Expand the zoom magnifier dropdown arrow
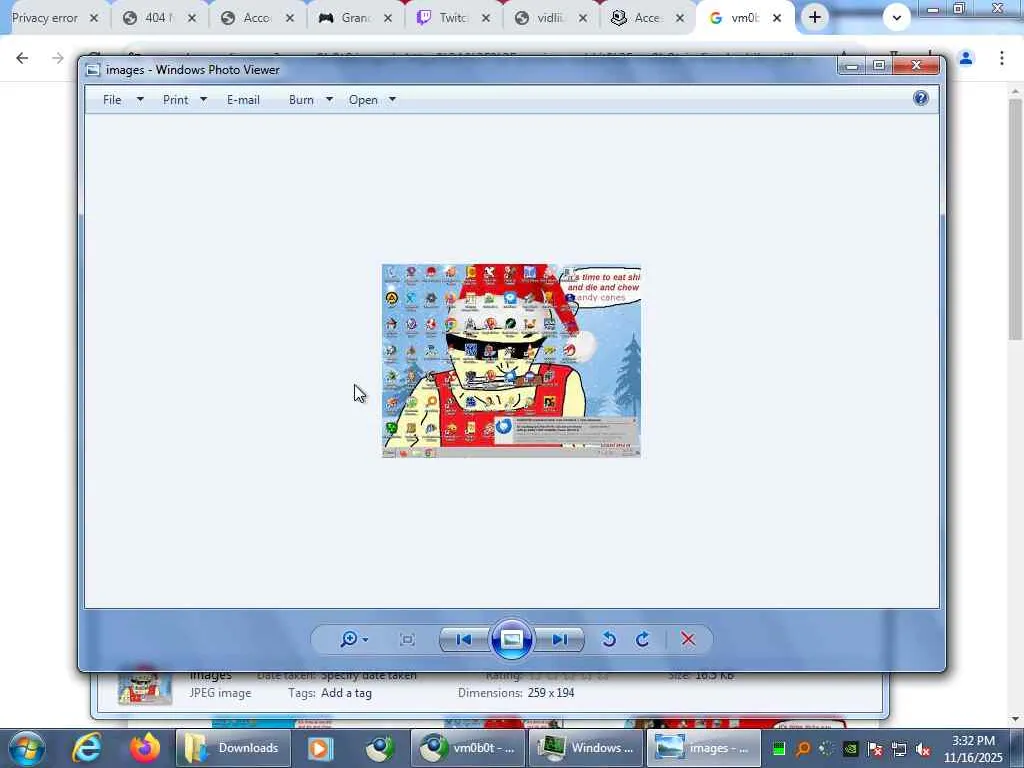The width and height of the screenshot is (1024, 768). click(x=365, y=640)
